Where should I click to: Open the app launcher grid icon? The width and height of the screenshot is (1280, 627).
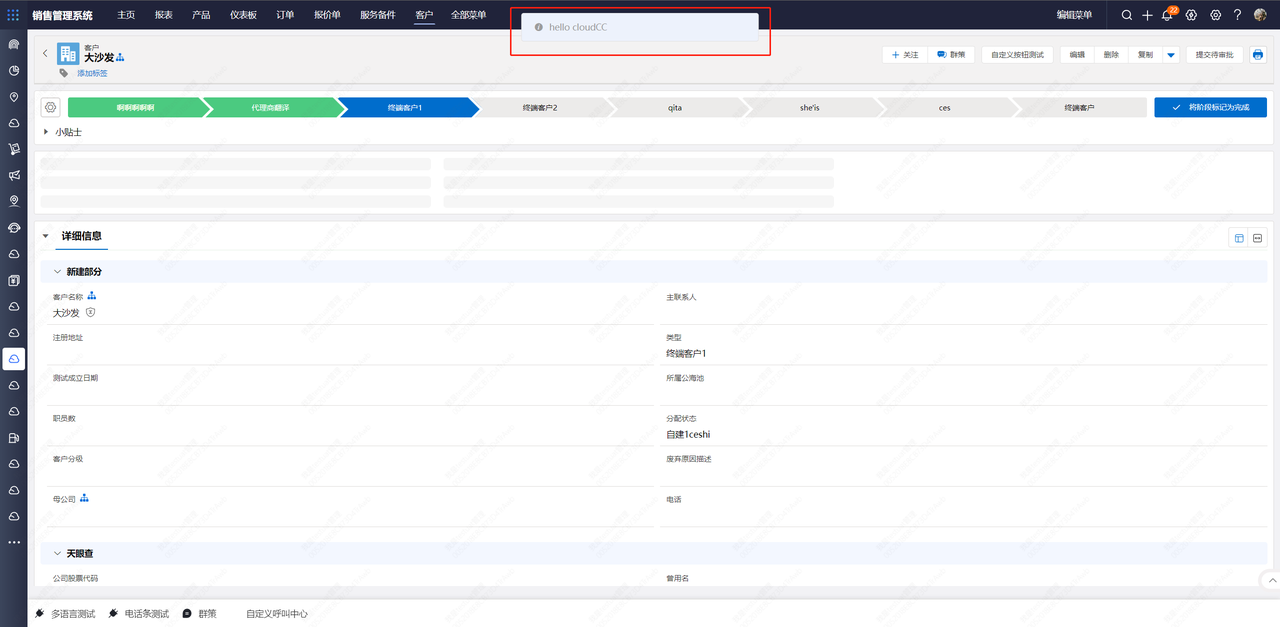(x=13, y=15)
